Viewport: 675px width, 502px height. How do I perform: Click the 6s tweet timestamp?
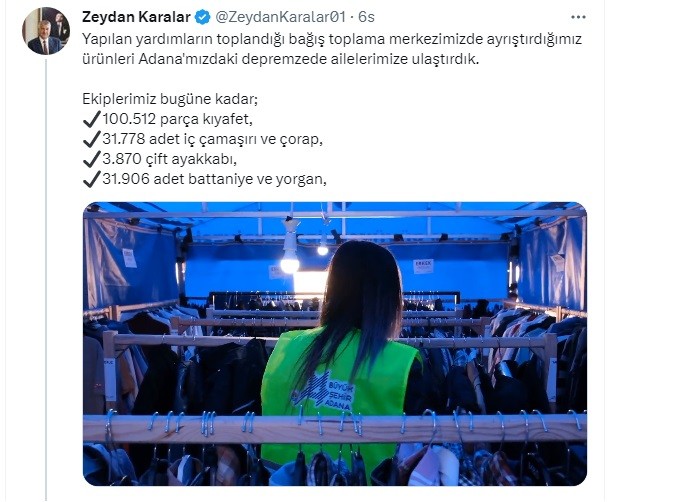click(x=366, y=17)
